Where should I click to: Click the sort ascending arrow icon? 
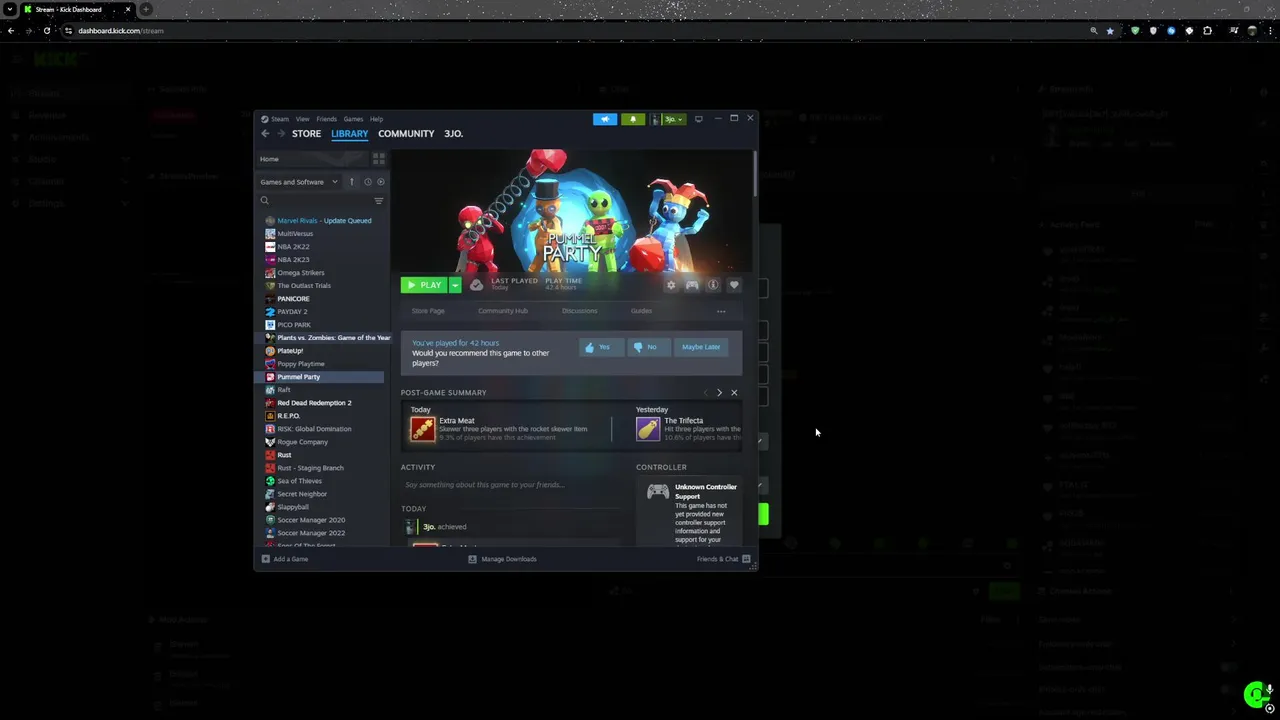pos(351,182)
